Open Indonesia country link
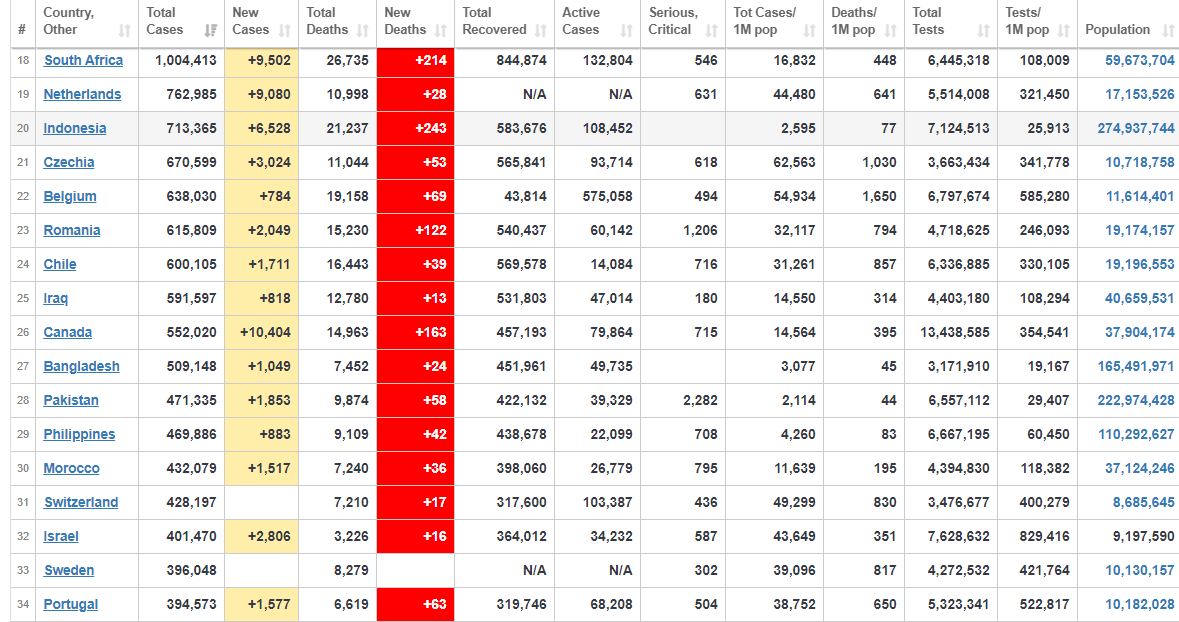The width and height of the screenshot is (1179, 622). [x=74, y=128]
